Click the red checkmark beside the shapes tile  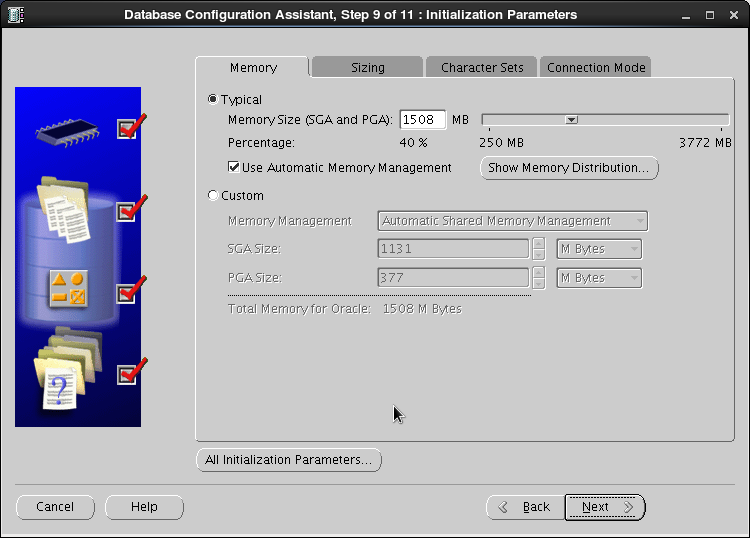click(132, 290)
